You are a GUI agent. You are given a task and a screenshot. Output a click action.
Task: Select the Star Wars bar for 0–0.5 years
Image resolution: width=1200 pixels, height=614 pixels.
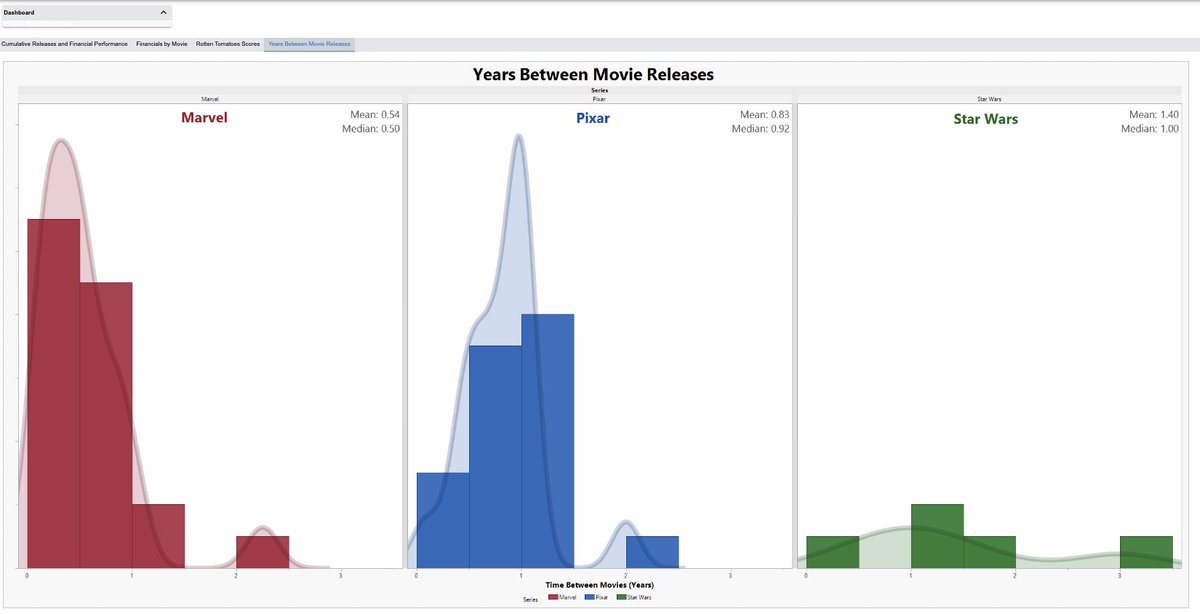[x=833, y=552]
